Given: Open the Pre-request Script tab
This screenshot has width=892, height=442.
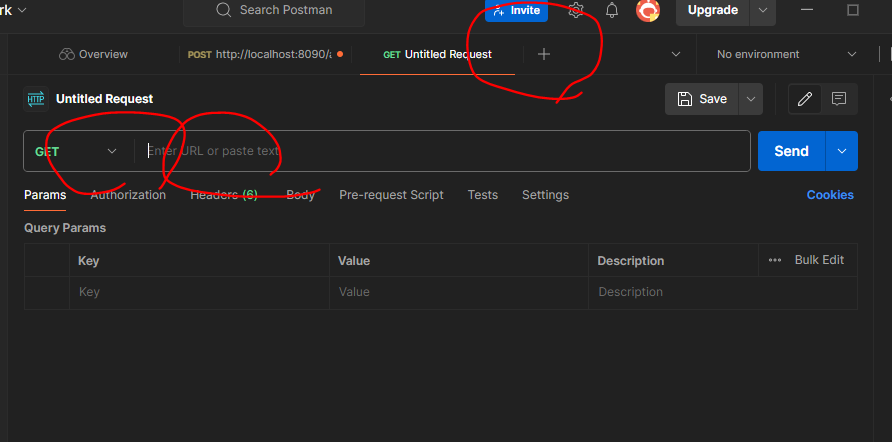Looking at the screenshot, I should tap(391, 195).
